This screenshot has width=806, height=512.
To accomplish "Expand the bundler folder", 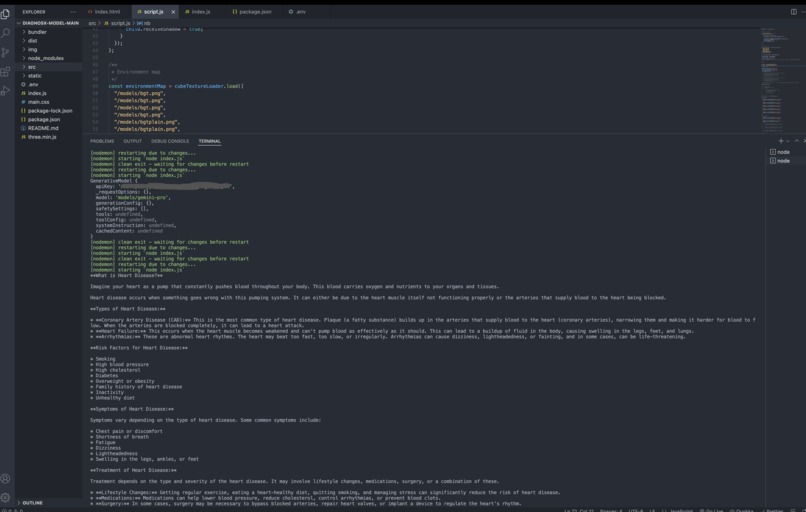I will 49,32.
